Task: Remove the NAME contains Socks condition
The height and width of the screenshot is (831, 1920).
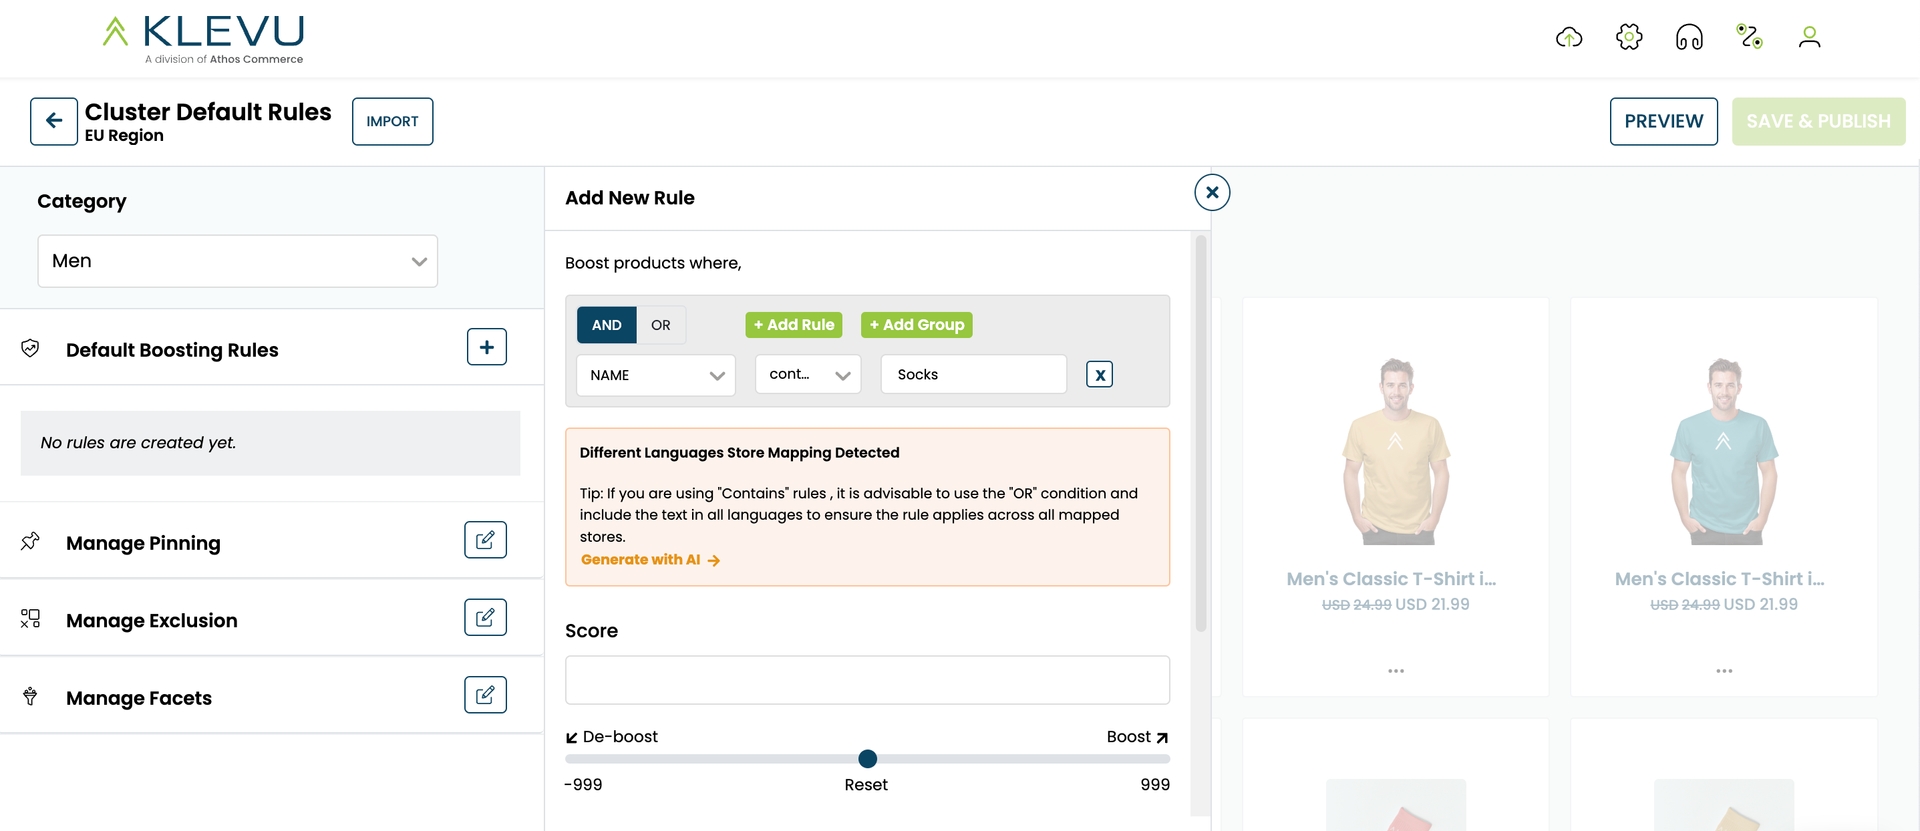Action: (1100, 374)
